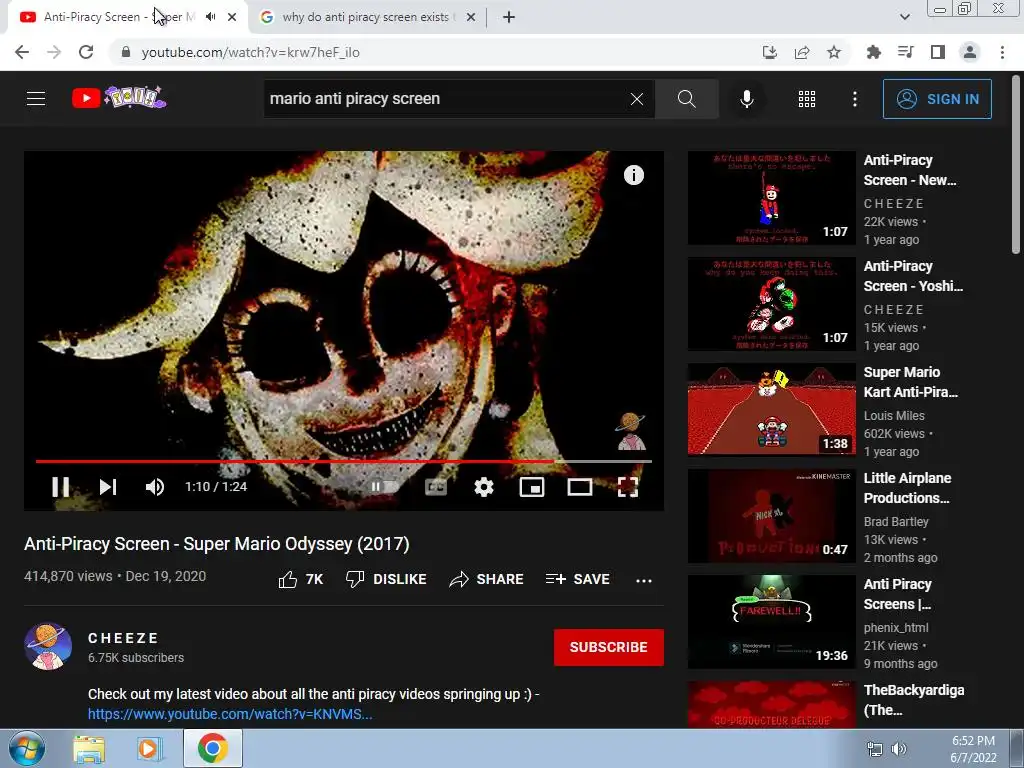Clear the search box text
The height and width of the screenshot is (768, 1024).
point(637,99)
